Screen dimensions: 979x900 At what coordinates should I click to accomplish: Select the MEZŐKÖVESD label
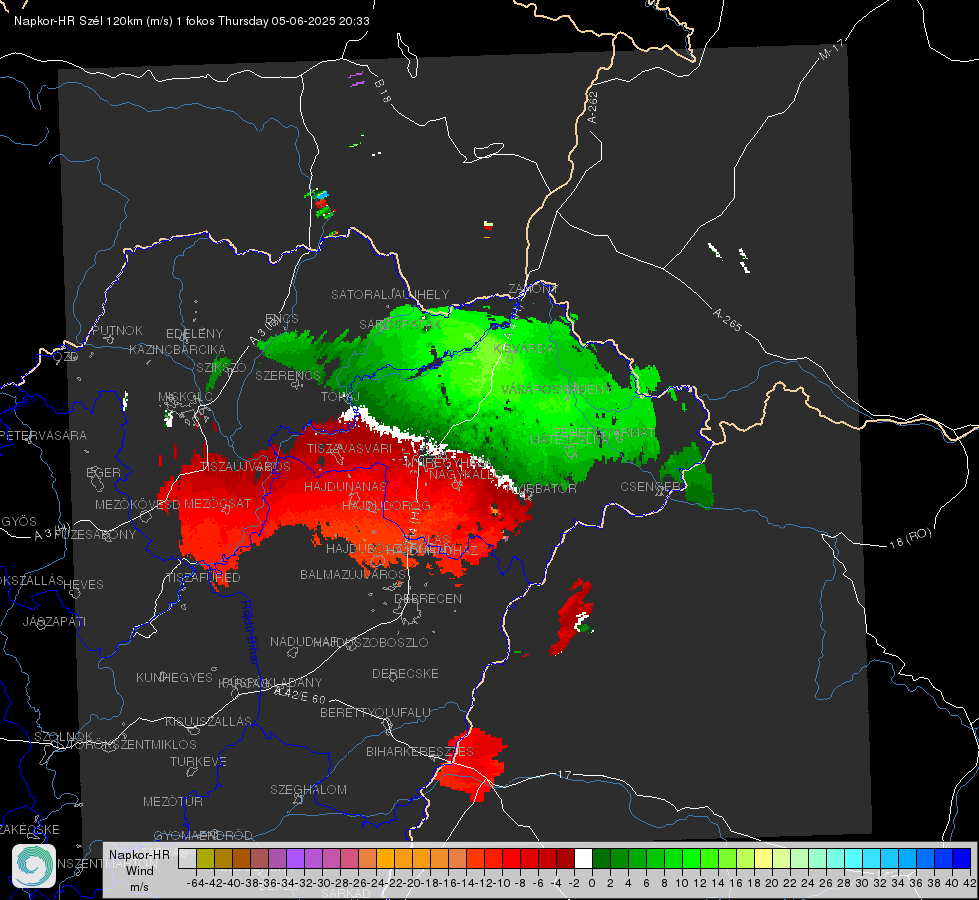[138, 504]
